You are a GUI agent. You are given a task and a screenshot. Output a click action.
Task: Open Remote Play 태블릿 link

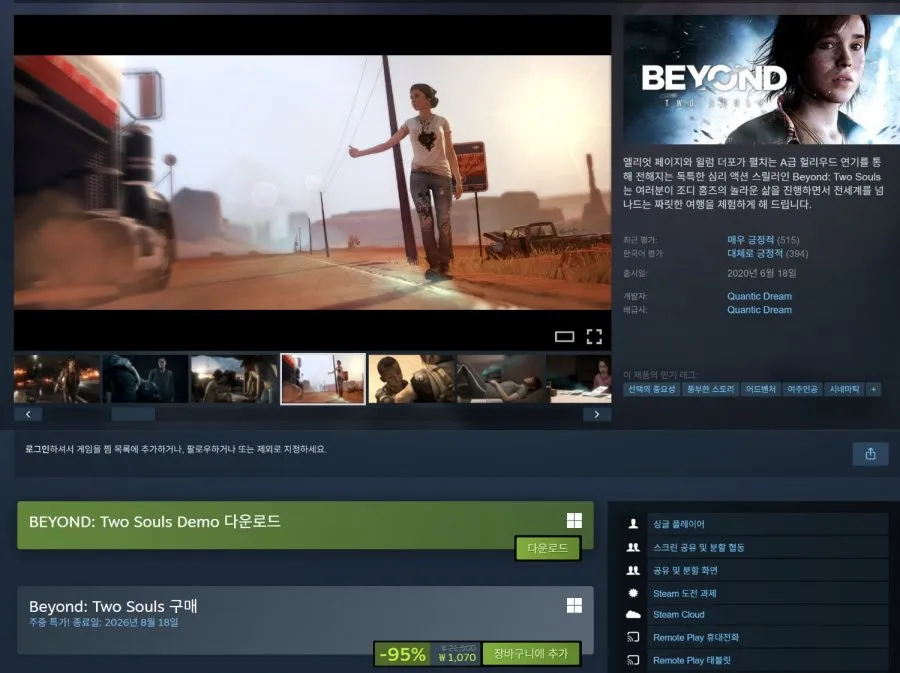point(692,660)
